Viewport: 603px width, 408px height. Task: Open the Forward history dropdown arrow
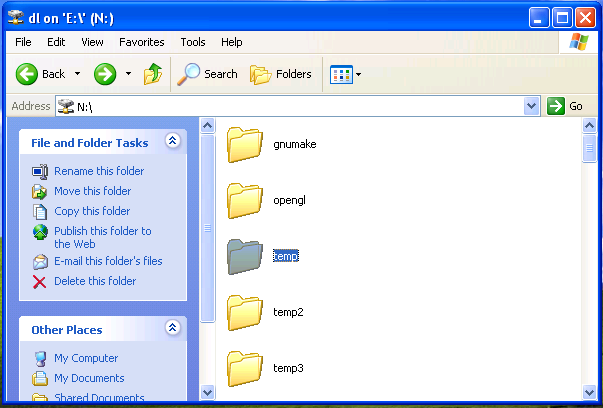point(128,74)
